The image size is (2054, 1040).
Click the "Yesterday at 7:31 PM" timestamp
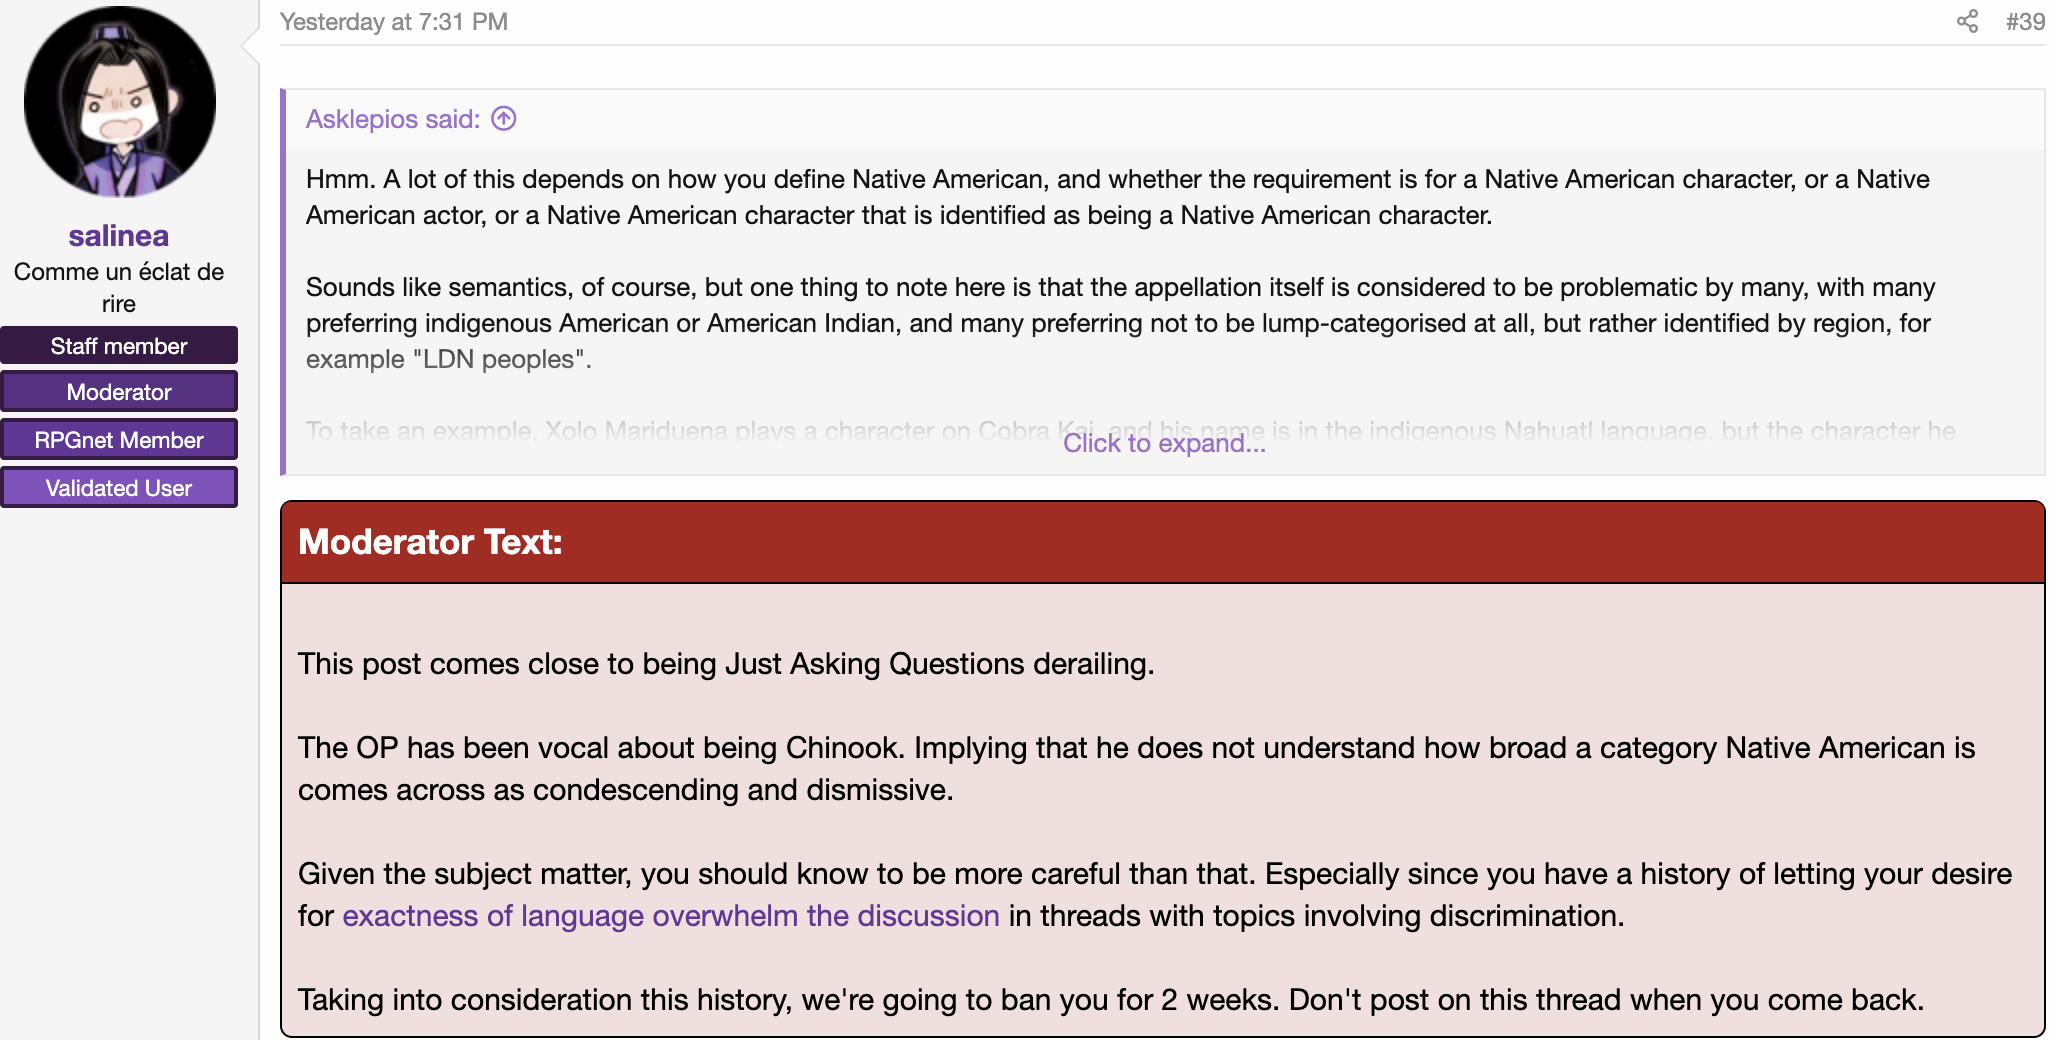pos(394,22)
